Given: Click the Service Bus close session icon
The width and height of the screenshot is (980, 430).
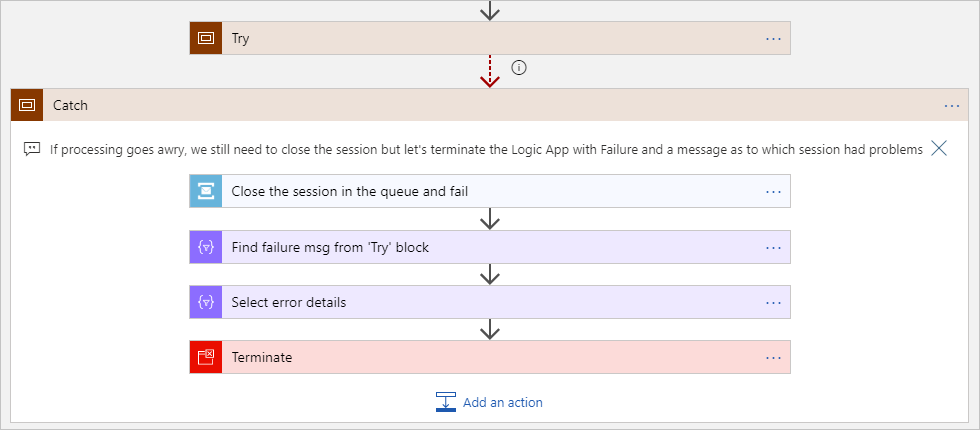Looking at the screenshot, I should pos(206,191).
